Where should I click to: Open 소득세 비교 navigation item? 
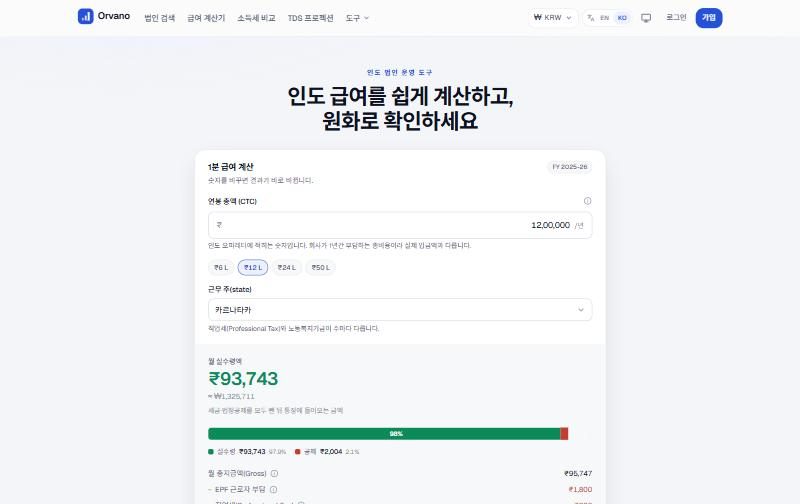[x=256, y=18]
